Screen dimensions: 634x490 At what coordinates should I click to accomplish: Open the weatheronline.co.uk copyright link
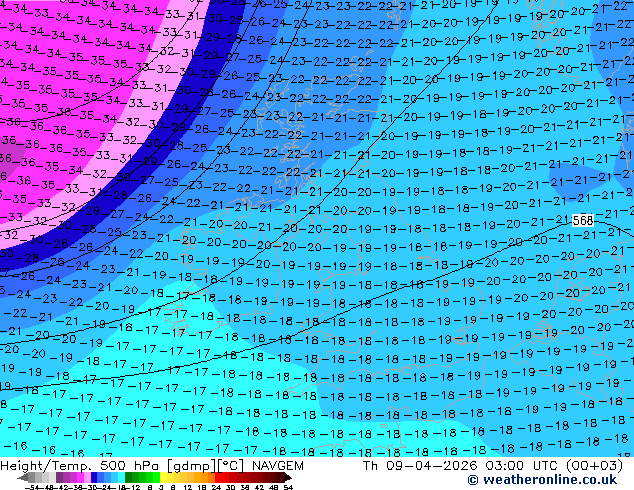pos(542,480)
